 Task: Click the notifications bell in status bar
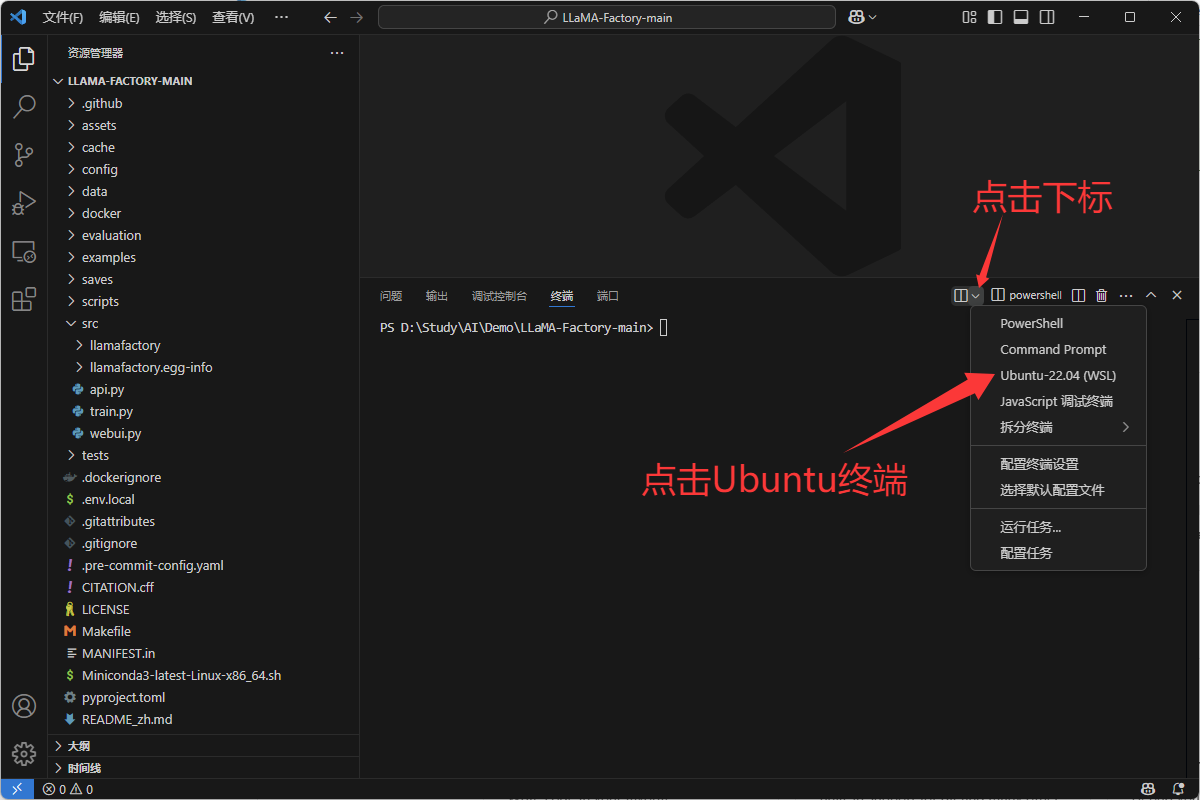pyautogui.click(x=1180, y=789)
